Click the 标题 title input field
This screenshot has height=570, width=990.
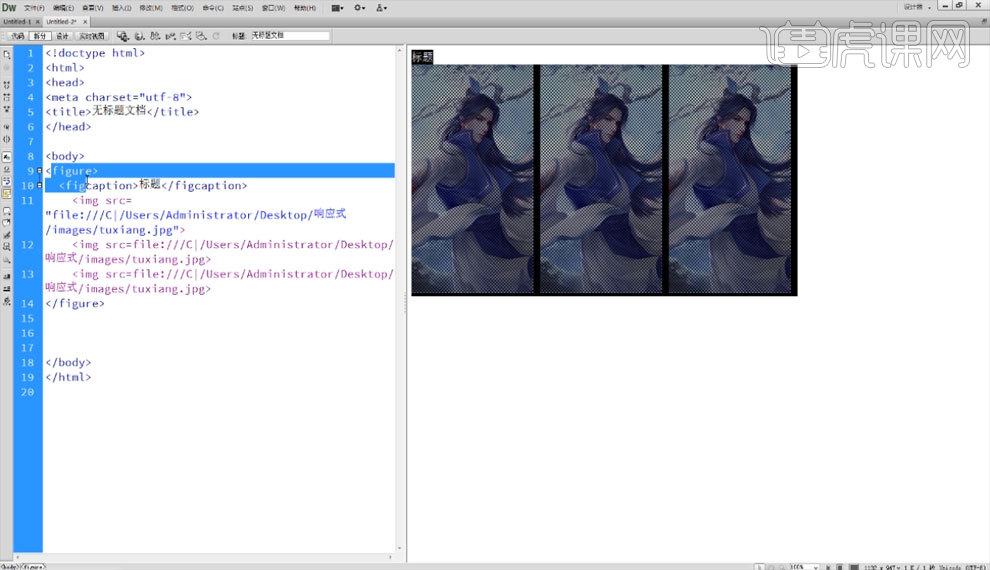tap(290, 36)
